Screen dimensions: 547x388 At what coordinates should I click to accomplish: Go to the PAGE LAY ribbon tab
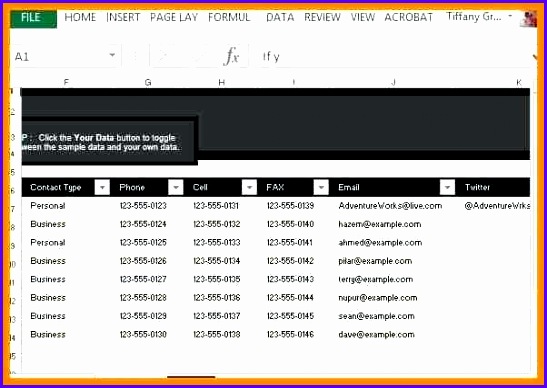pyautogui.click(x=174, y=17)
